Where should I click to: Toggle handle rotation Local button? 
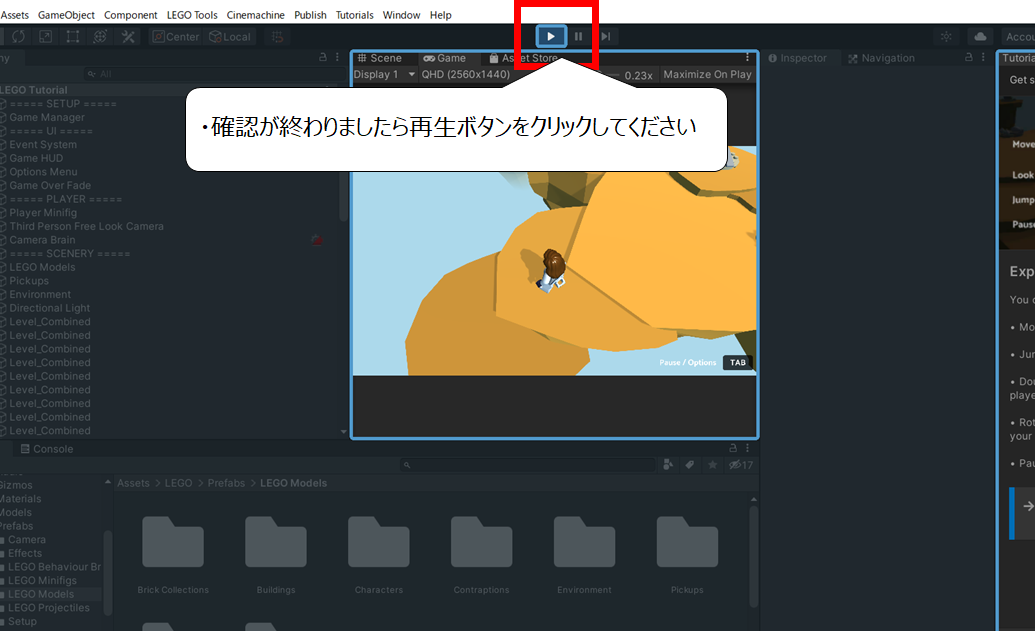[230, 37]
